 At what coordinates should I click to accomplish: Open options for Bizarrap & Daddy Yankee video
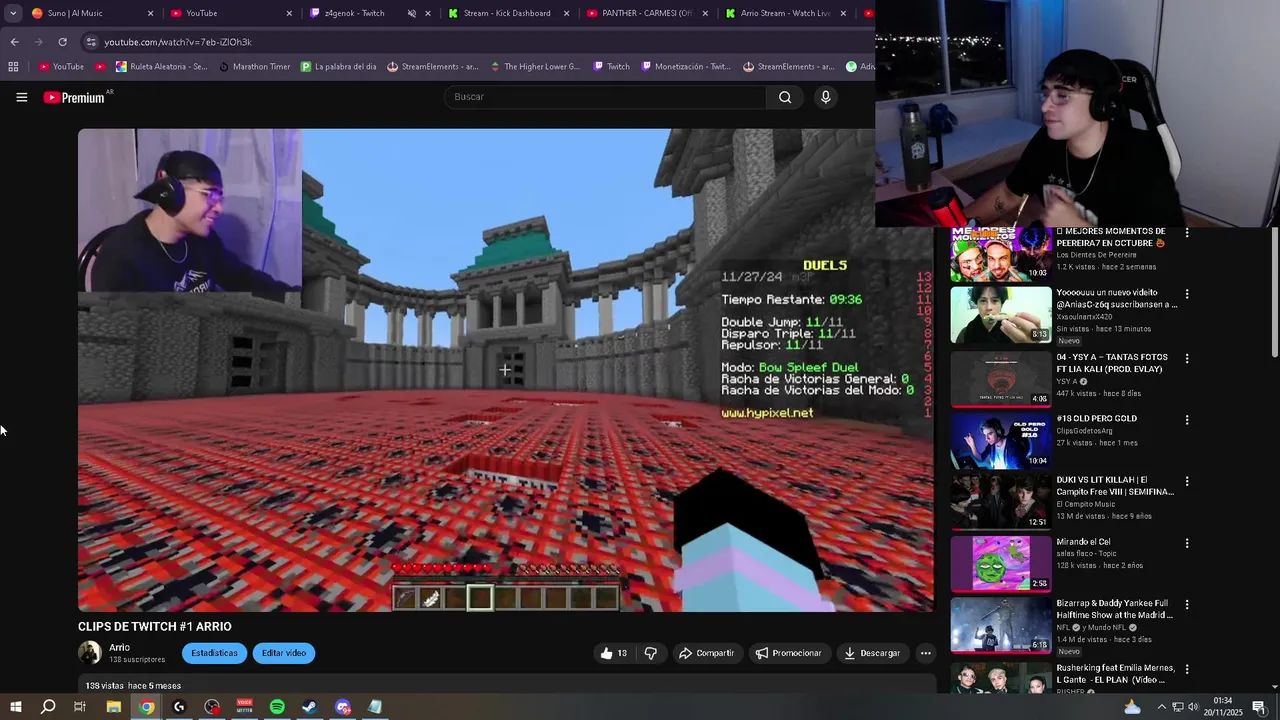tap(1187, 605)
